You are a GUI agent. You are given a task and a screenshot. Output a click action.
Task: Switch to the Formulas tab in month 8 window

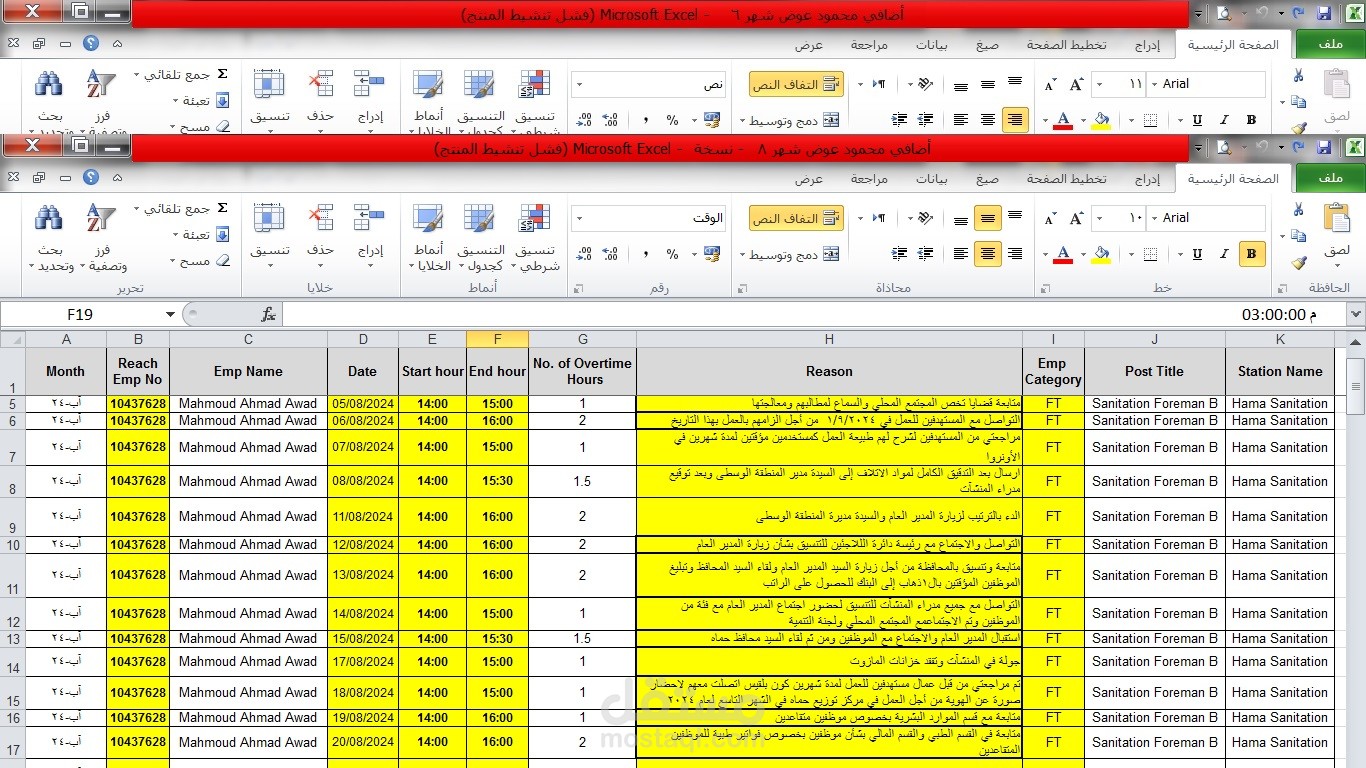(987, 179)
